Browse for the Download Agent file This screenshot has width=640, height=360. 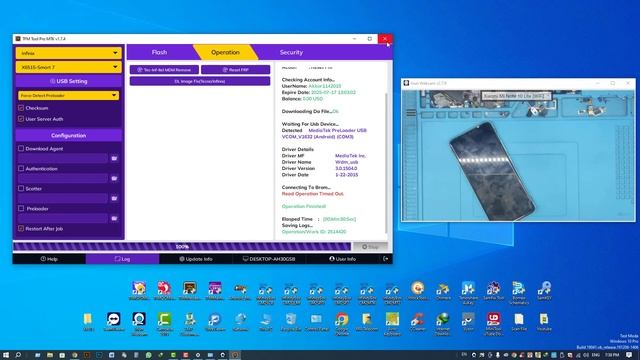pyautogui.click(x=114, y=158)
